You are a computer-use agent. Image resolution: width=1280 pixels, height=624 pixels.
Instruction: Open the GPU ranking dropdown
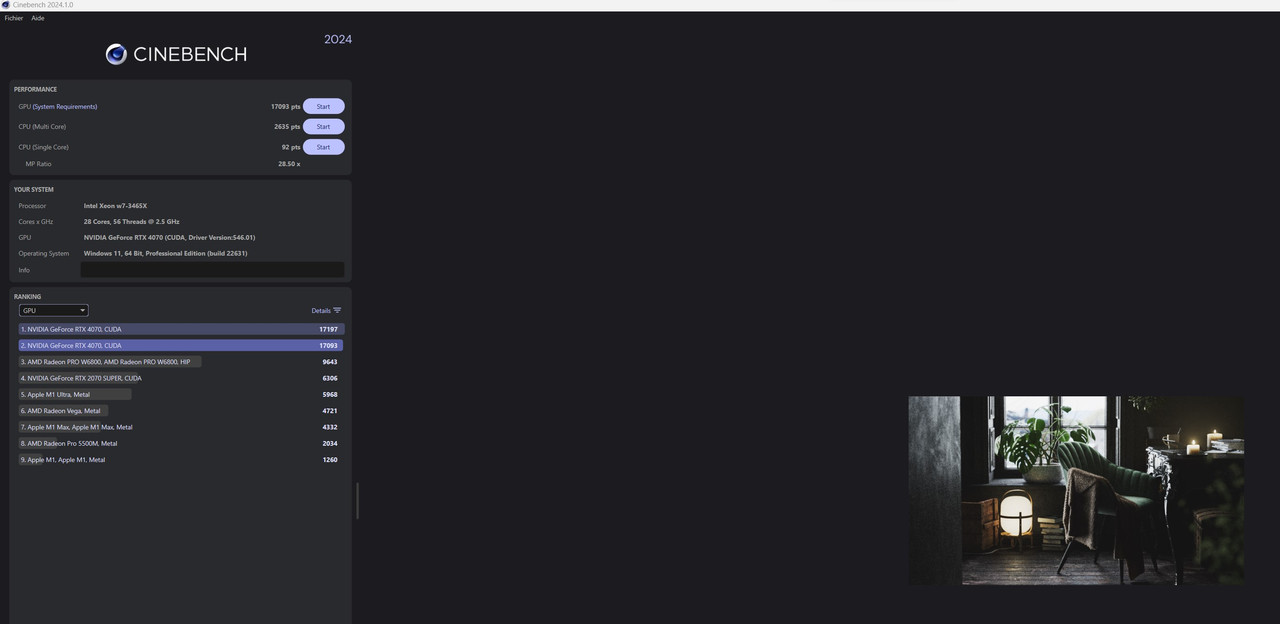[x=53, y=310]
